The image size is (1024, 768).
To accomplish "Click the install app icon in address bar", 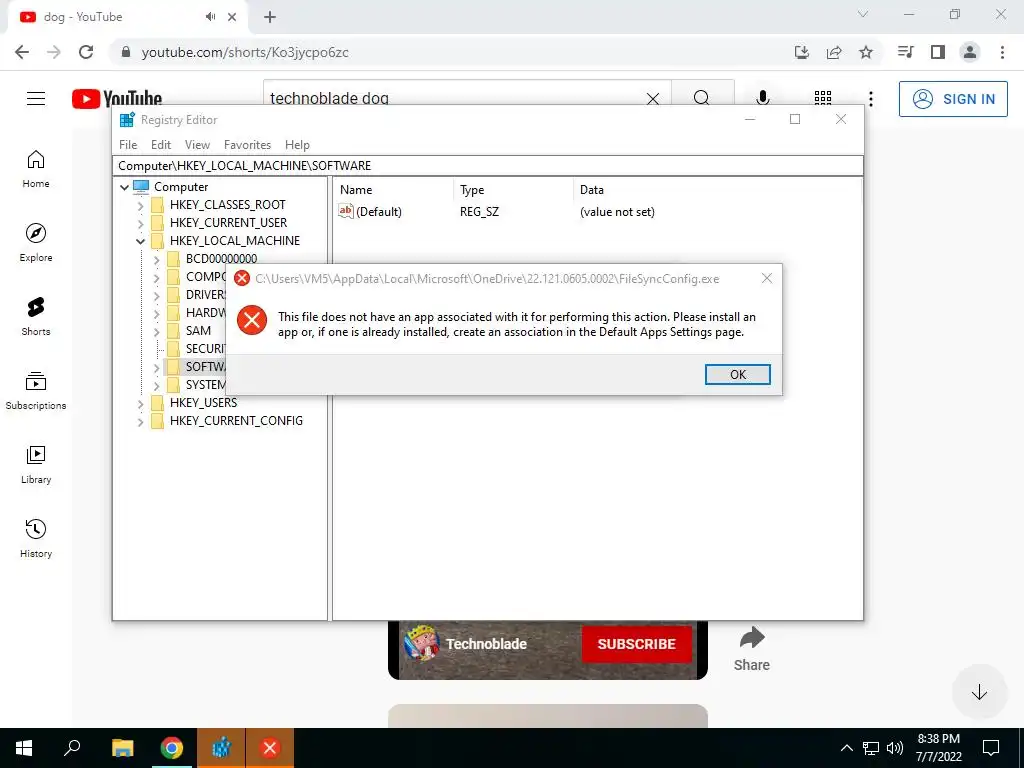I will [x=802, y=52].
